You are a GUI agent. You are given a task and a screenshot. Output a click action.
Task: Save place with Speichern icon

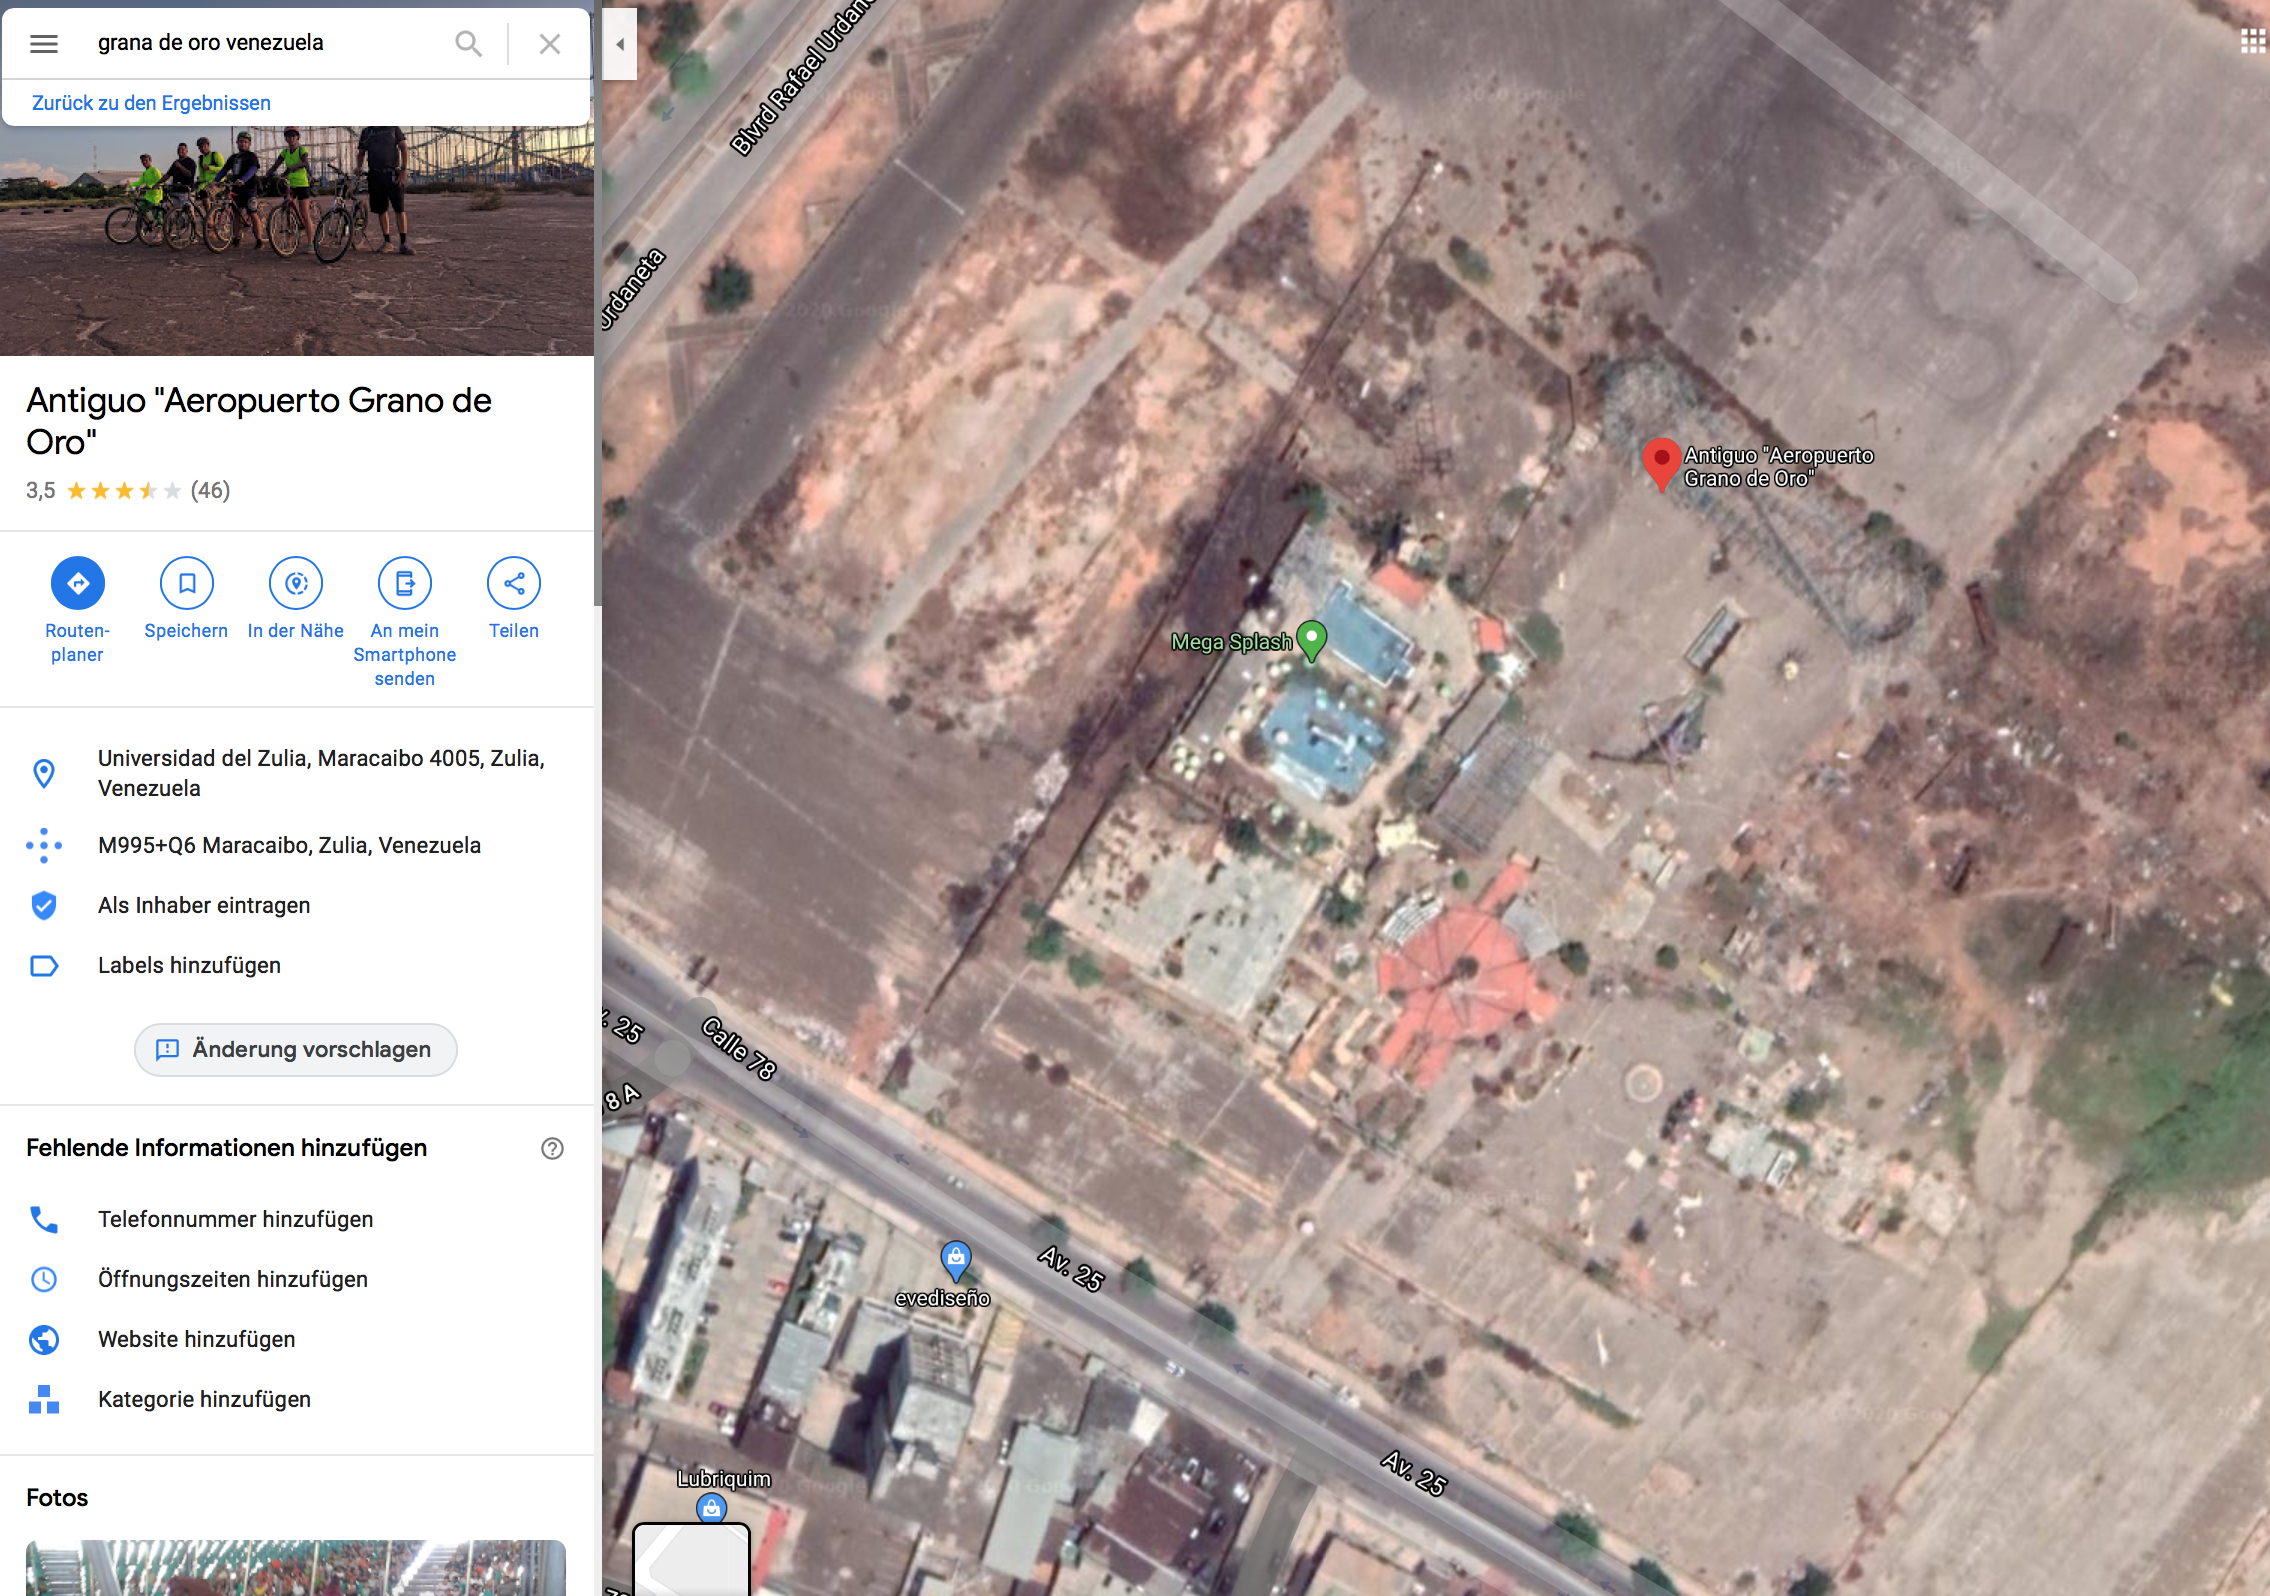click(187, 583)
